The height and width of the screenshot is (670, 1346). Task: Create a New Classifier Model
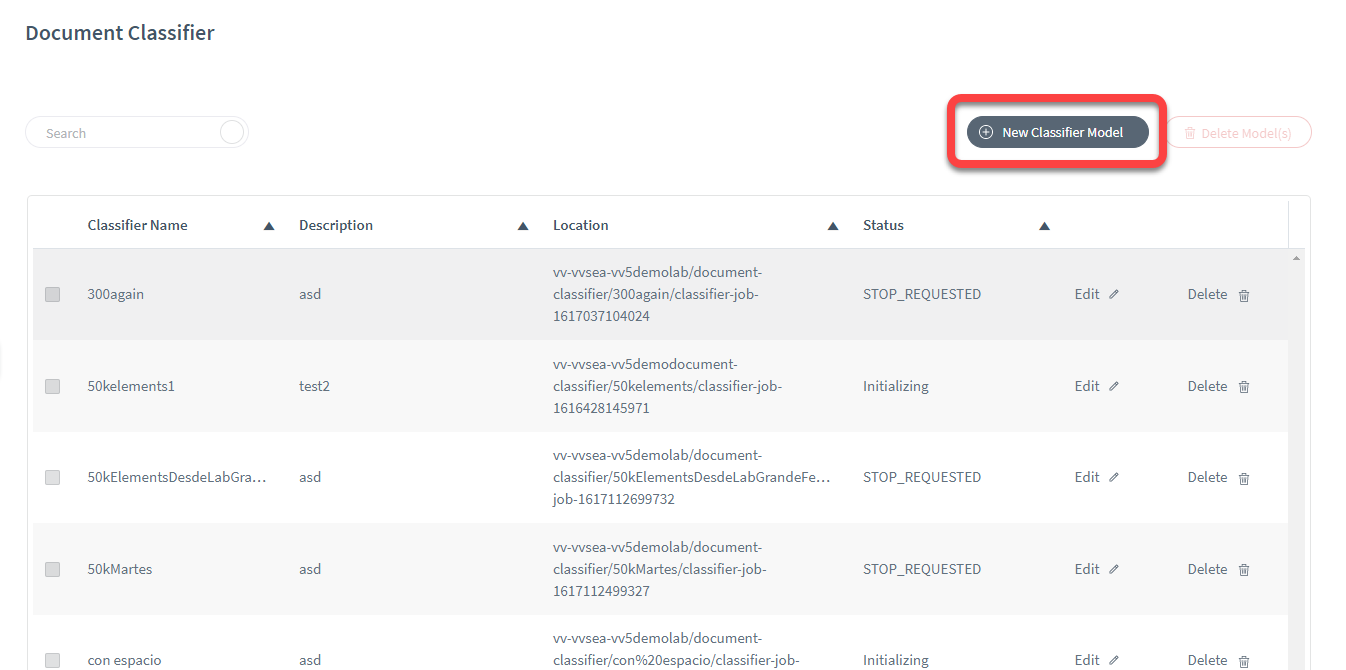tap(1057, 132)
